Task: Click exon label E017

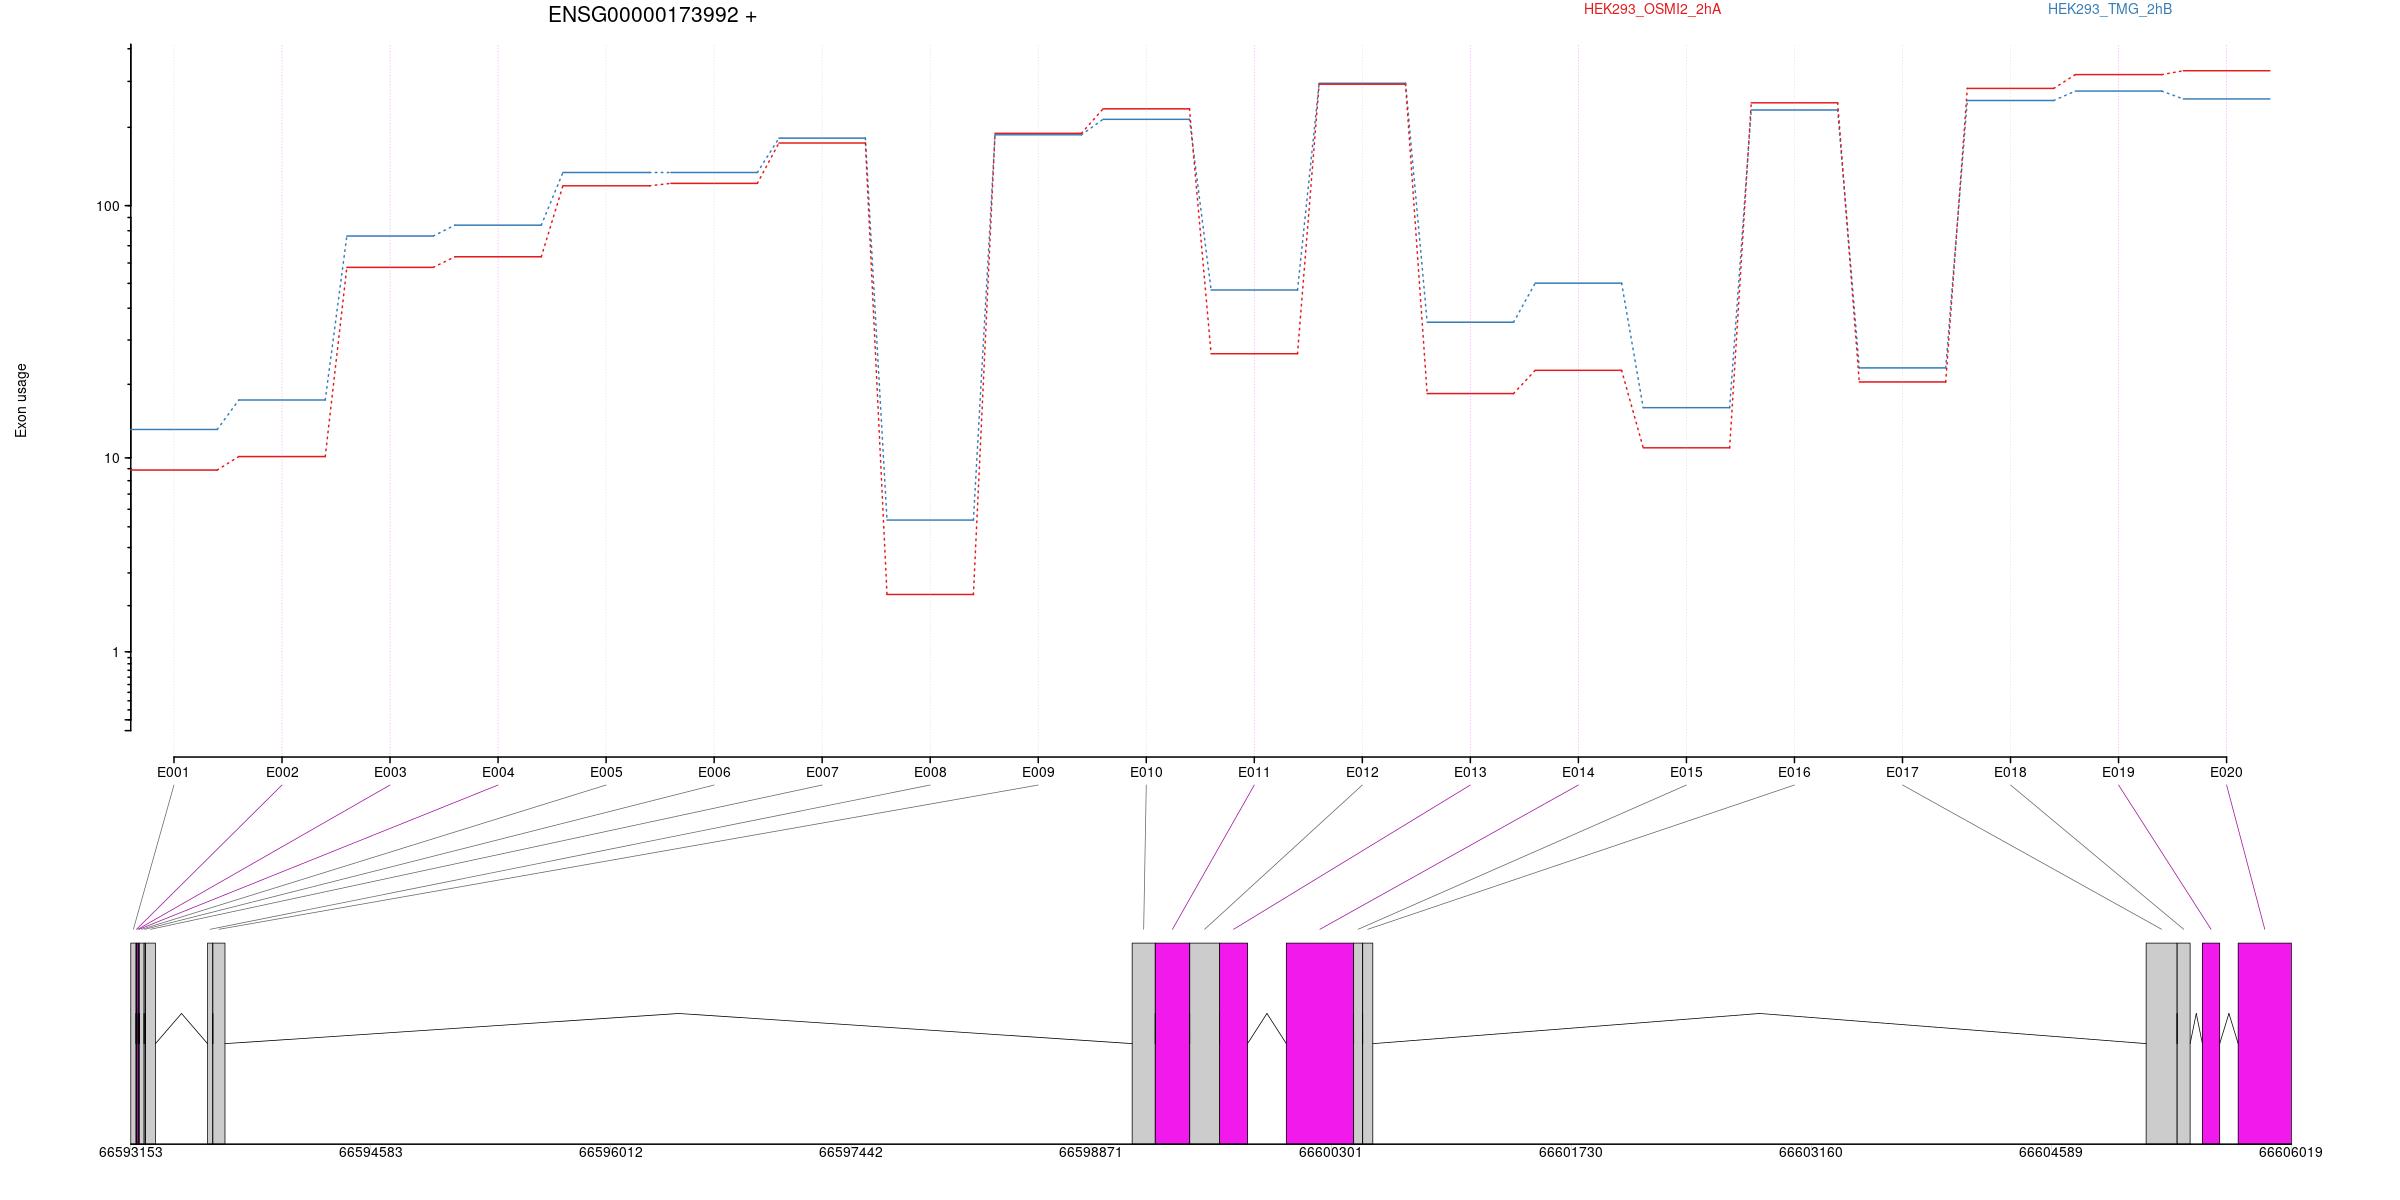Action: 1902,772
